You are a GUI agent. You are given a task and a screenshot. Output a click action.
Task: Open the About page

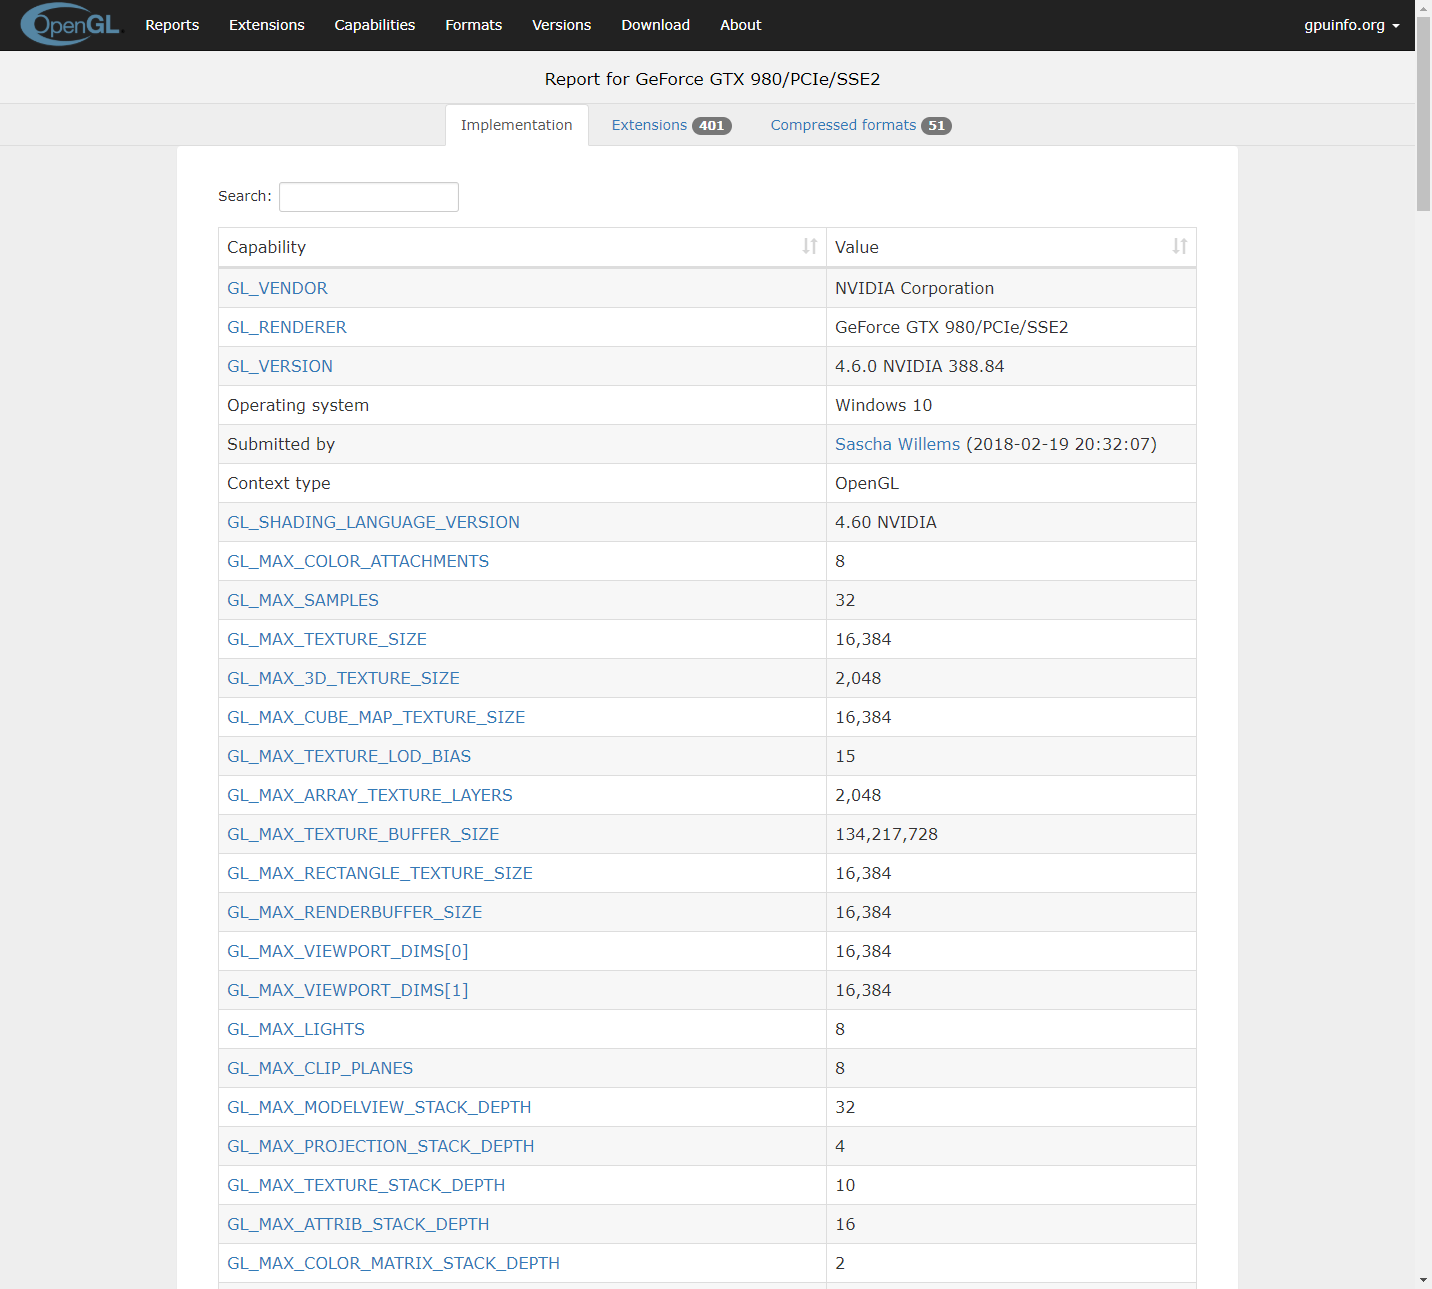tap(741, 25)
